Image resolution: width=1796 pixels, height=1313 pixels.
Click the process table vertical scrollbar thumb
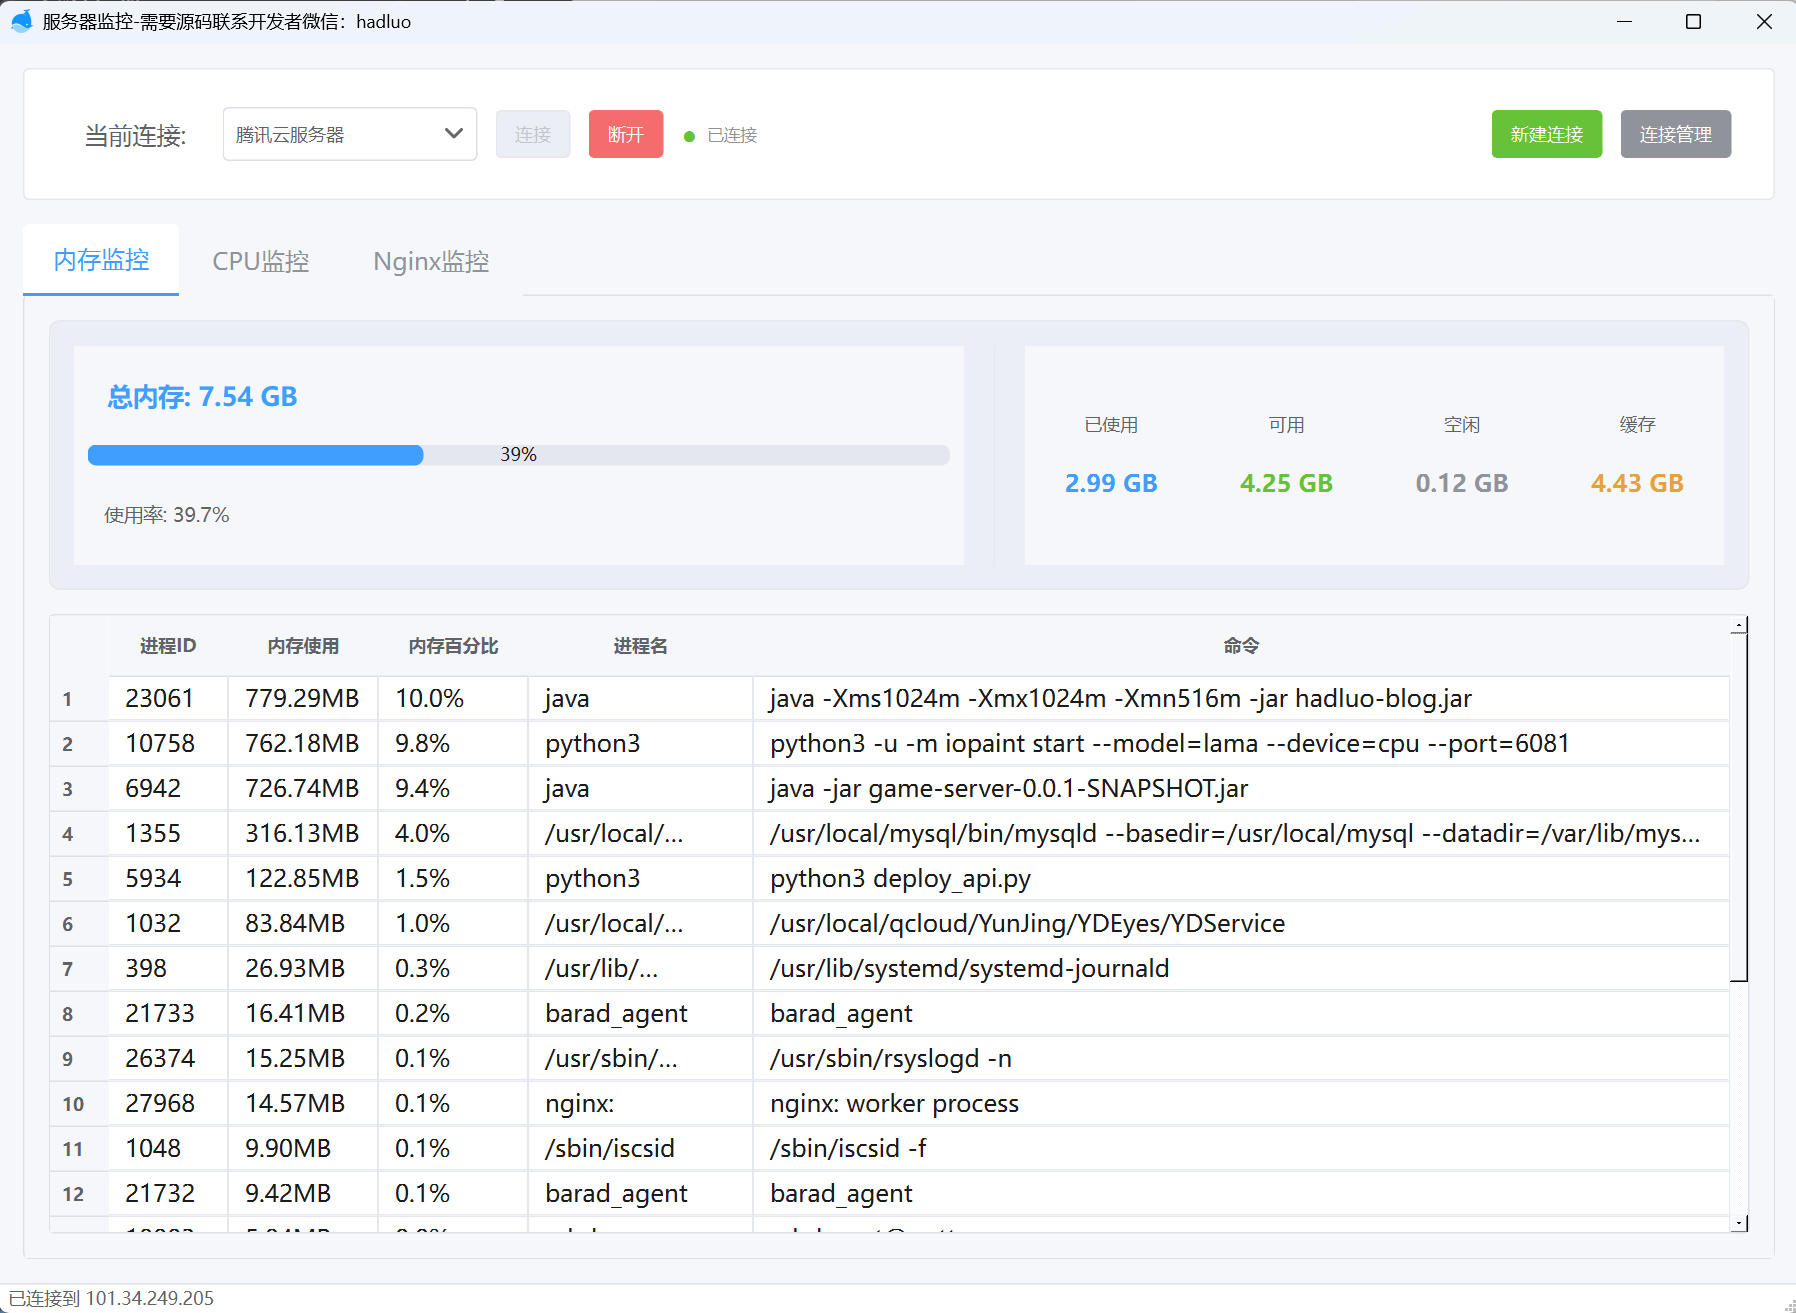tap(1740, 808)
